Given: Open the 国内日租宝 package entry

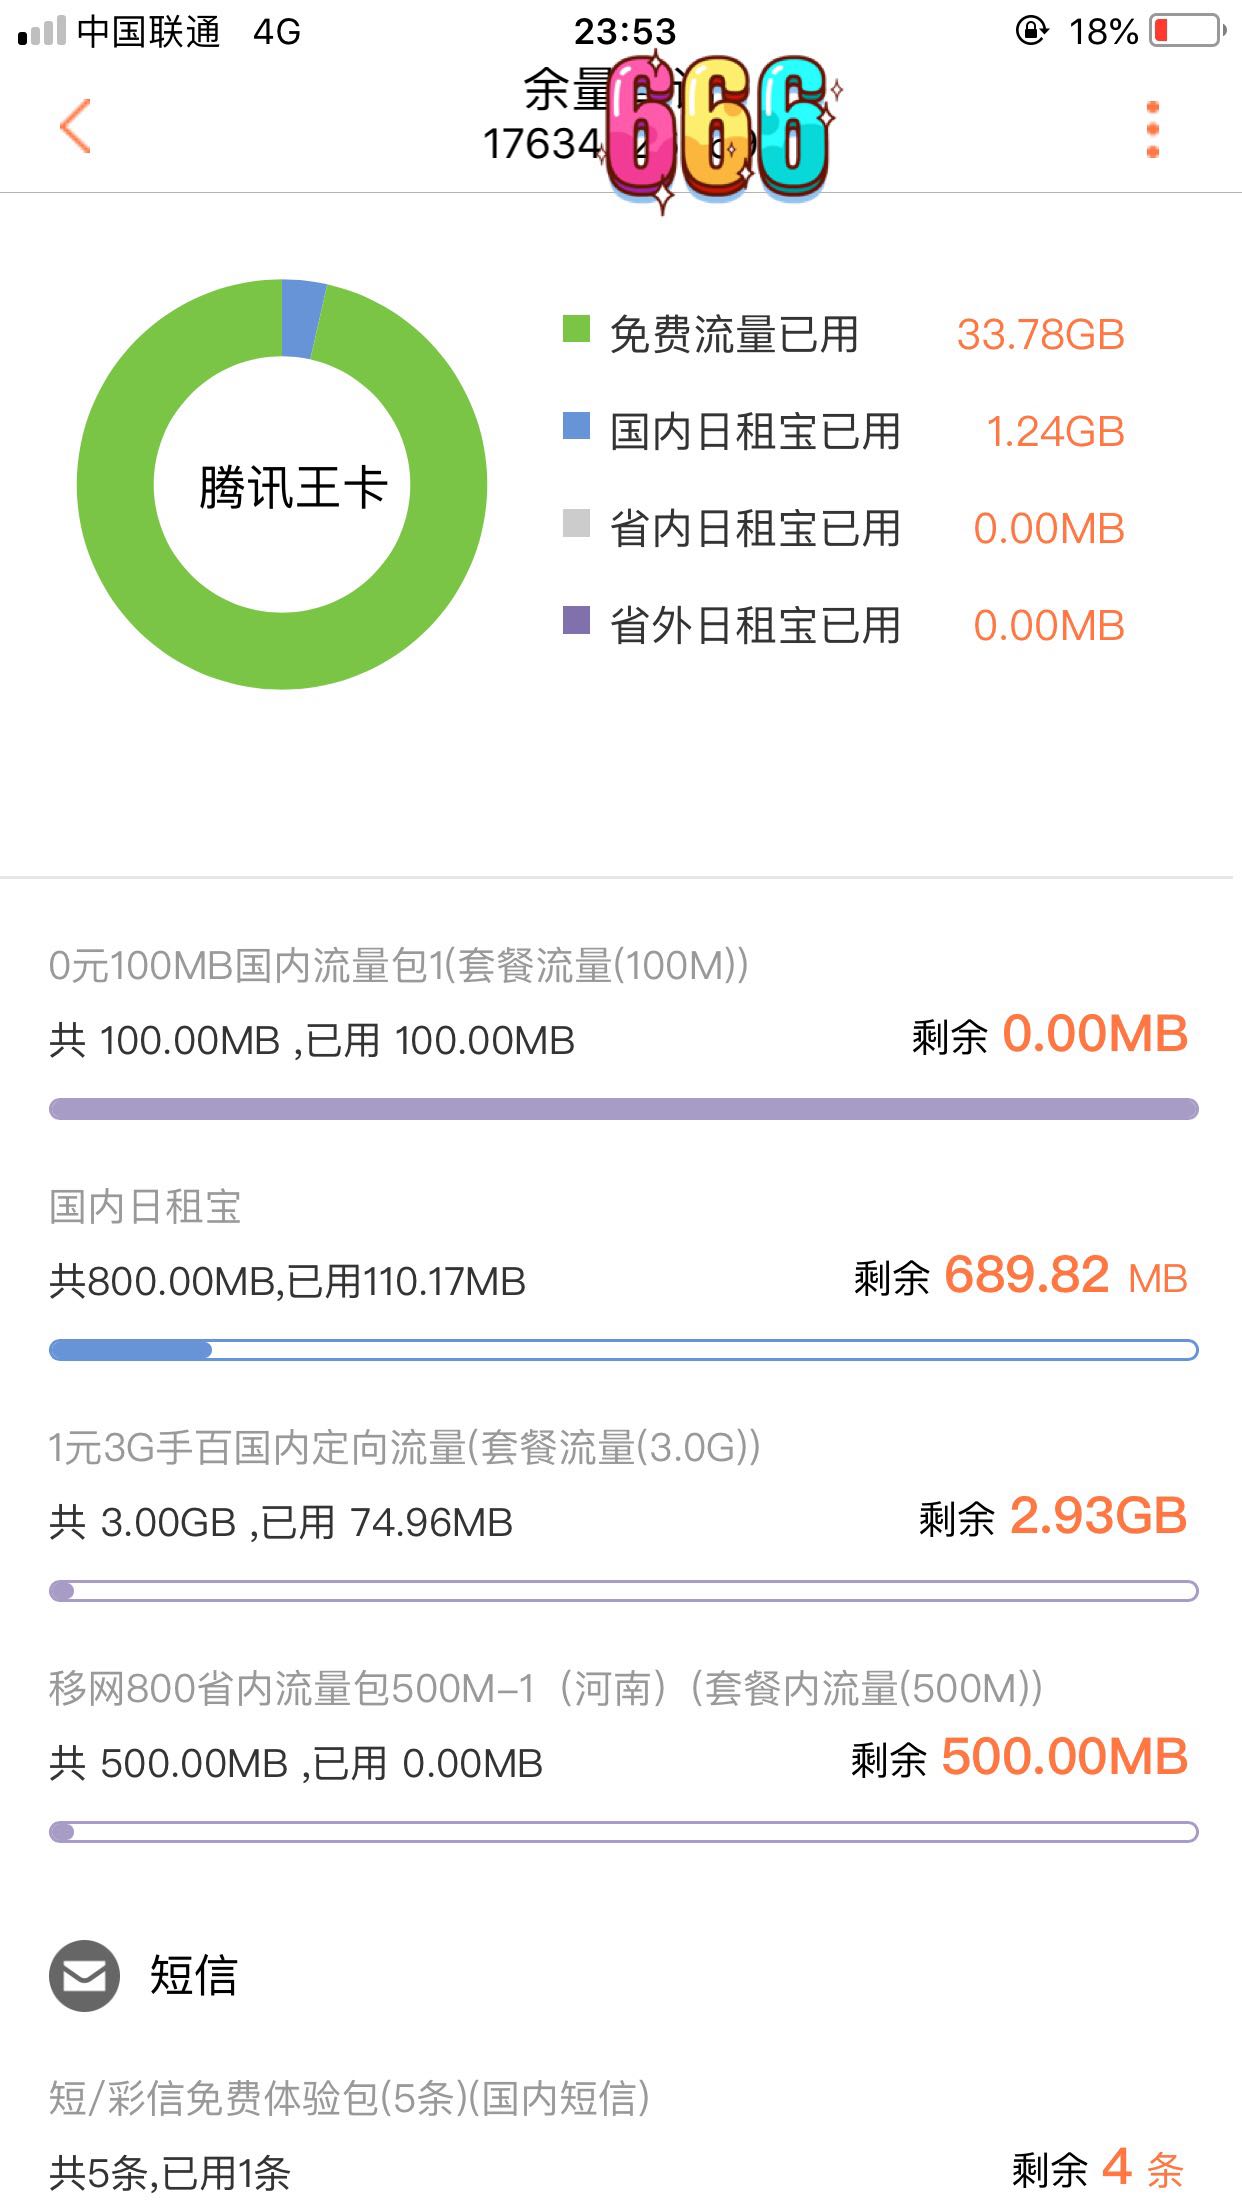Looking at the screenshot, I should 146,1207.
